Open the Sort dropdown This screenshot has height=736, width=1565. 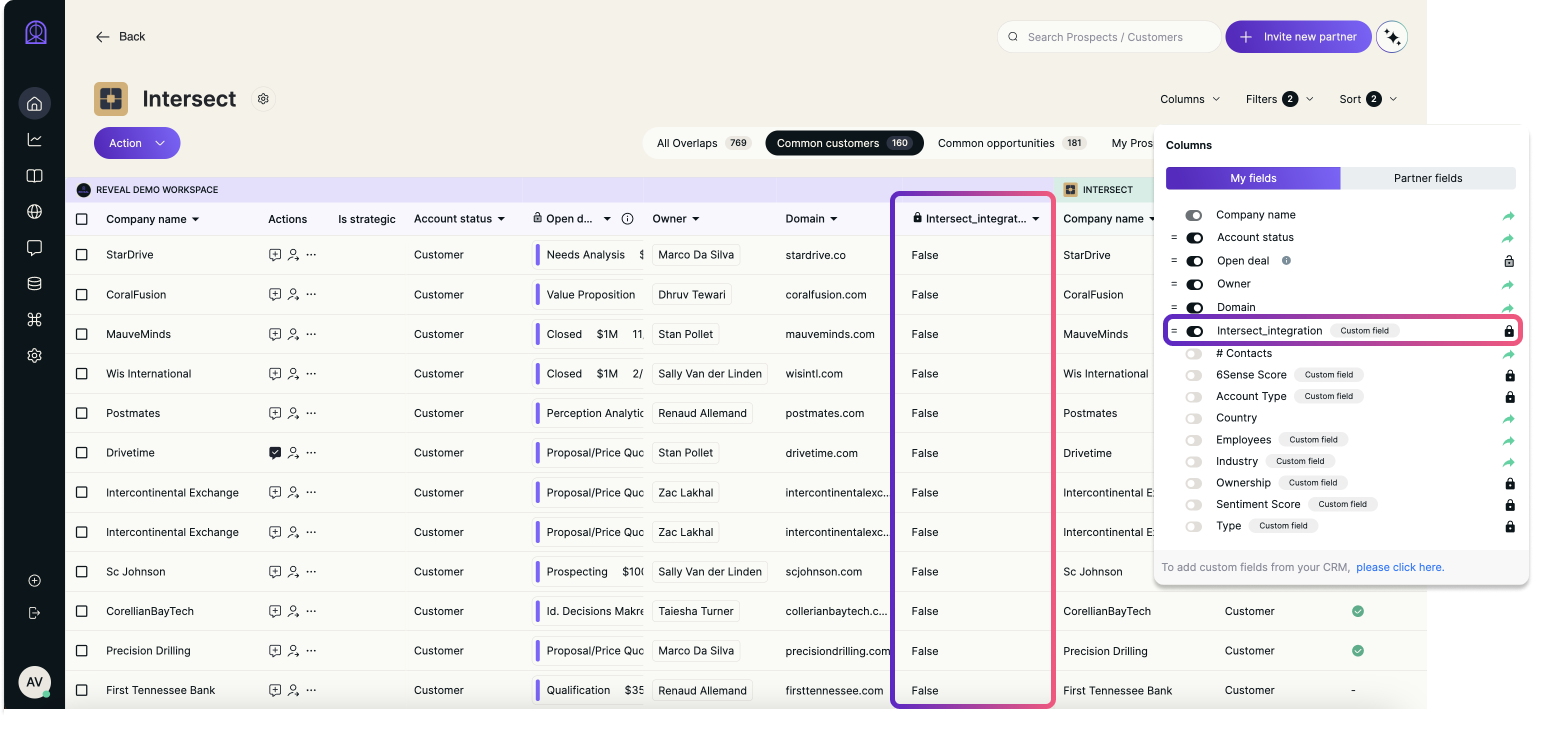click(1368, 99)
